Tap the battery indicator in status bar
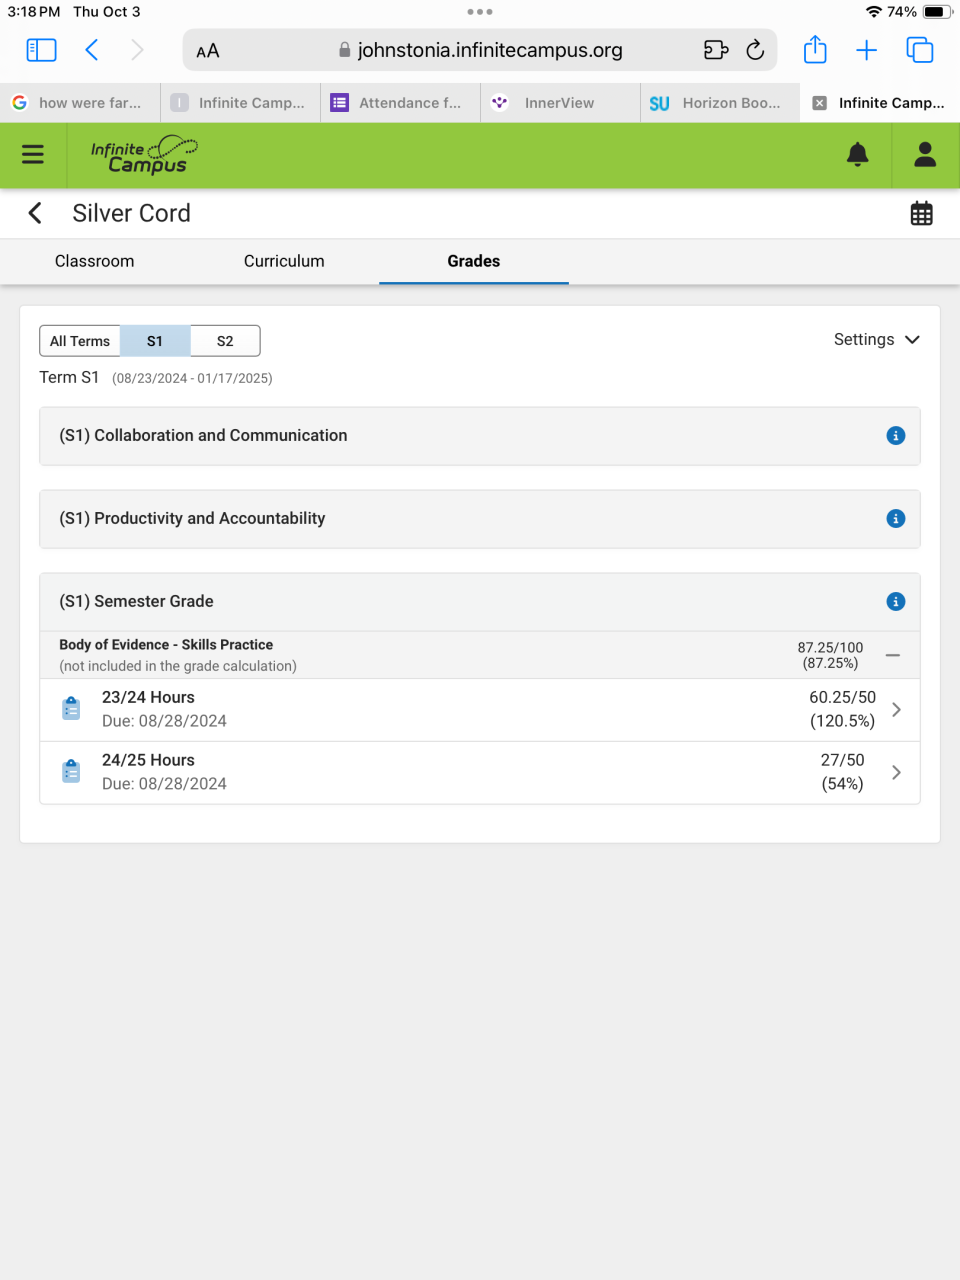Viewport: 960px width, 1280px height. point(937,12)
